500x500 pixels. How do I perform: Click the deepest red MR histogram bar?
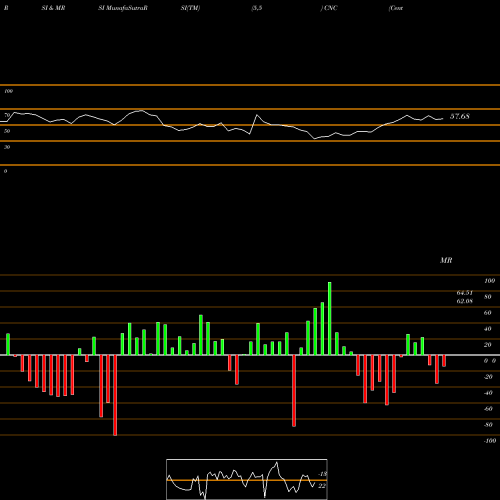tap(115, 395)
